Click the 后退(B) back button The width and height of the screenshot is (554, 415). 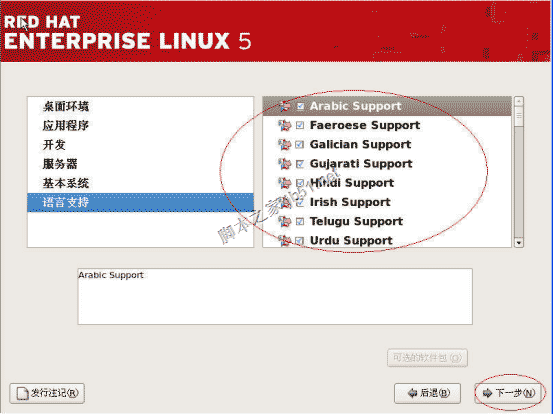427,393
